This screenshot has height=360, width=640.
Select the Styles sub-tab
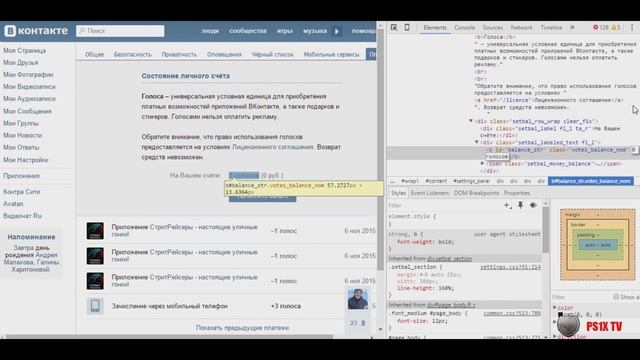click(398, 193)
